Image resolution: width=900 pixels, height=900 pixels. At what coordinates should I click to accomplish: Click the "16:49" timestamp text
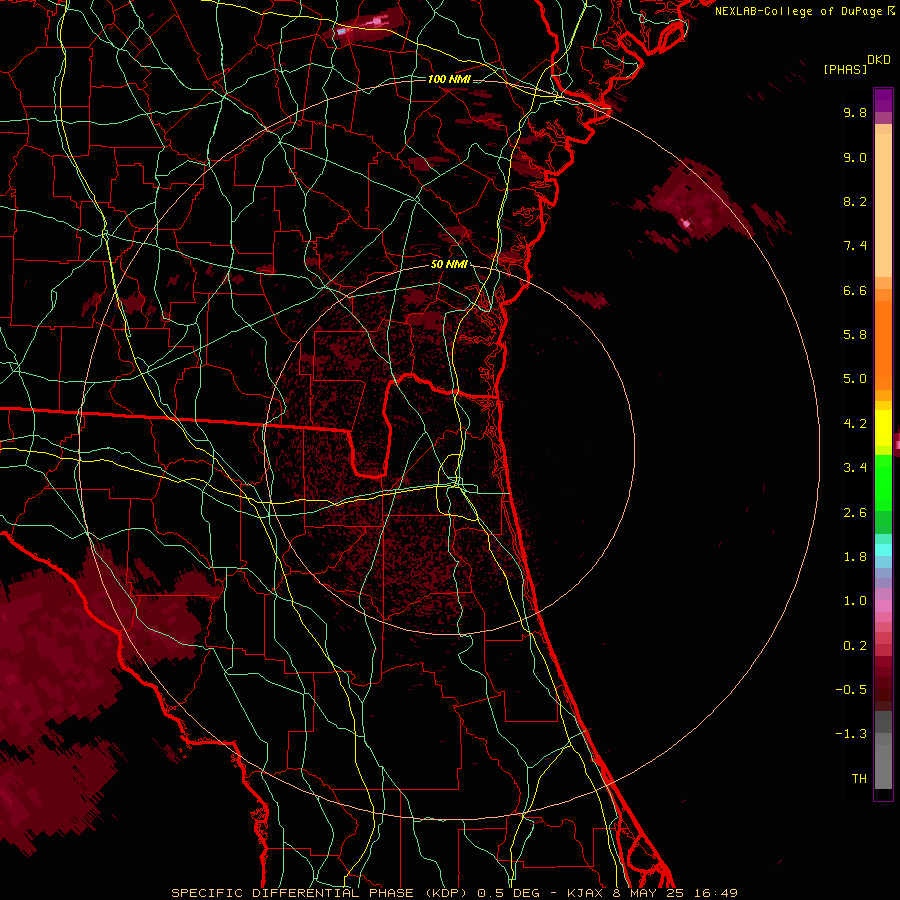coord(716,893)
